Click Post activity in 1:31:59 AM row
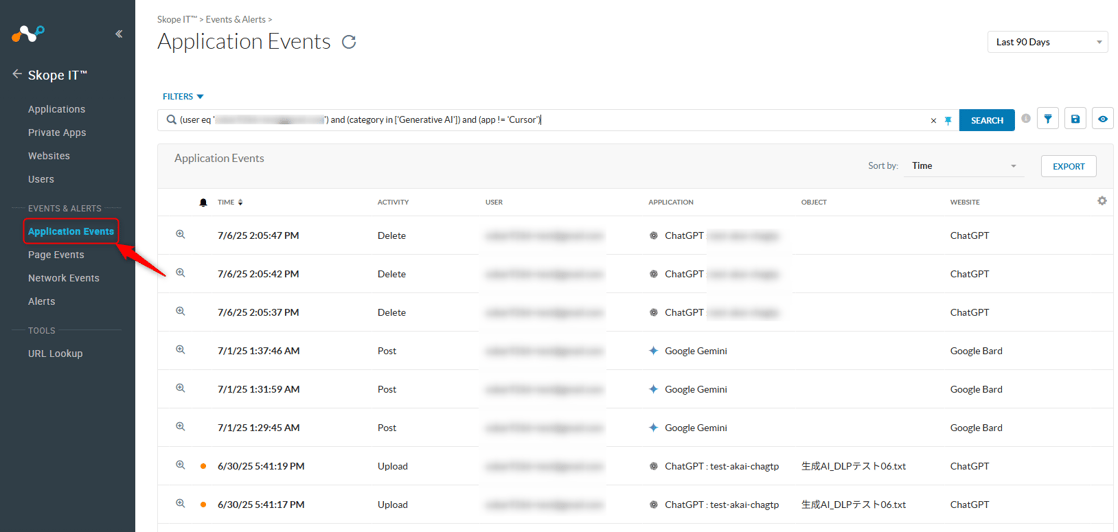The width and height of the screenshot is (1118, 532). 386,389
